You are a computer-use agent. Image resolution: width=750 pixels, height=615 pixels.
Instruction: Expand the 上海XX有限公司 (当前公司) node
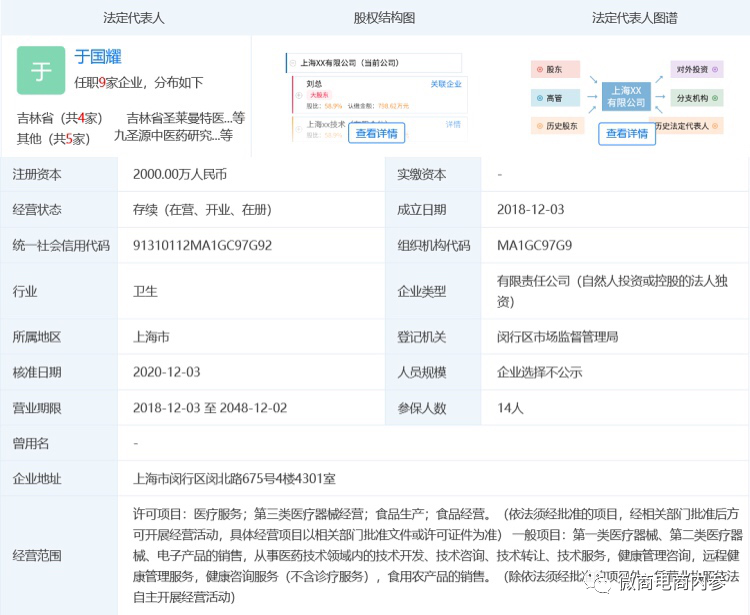tap(293, 63)
